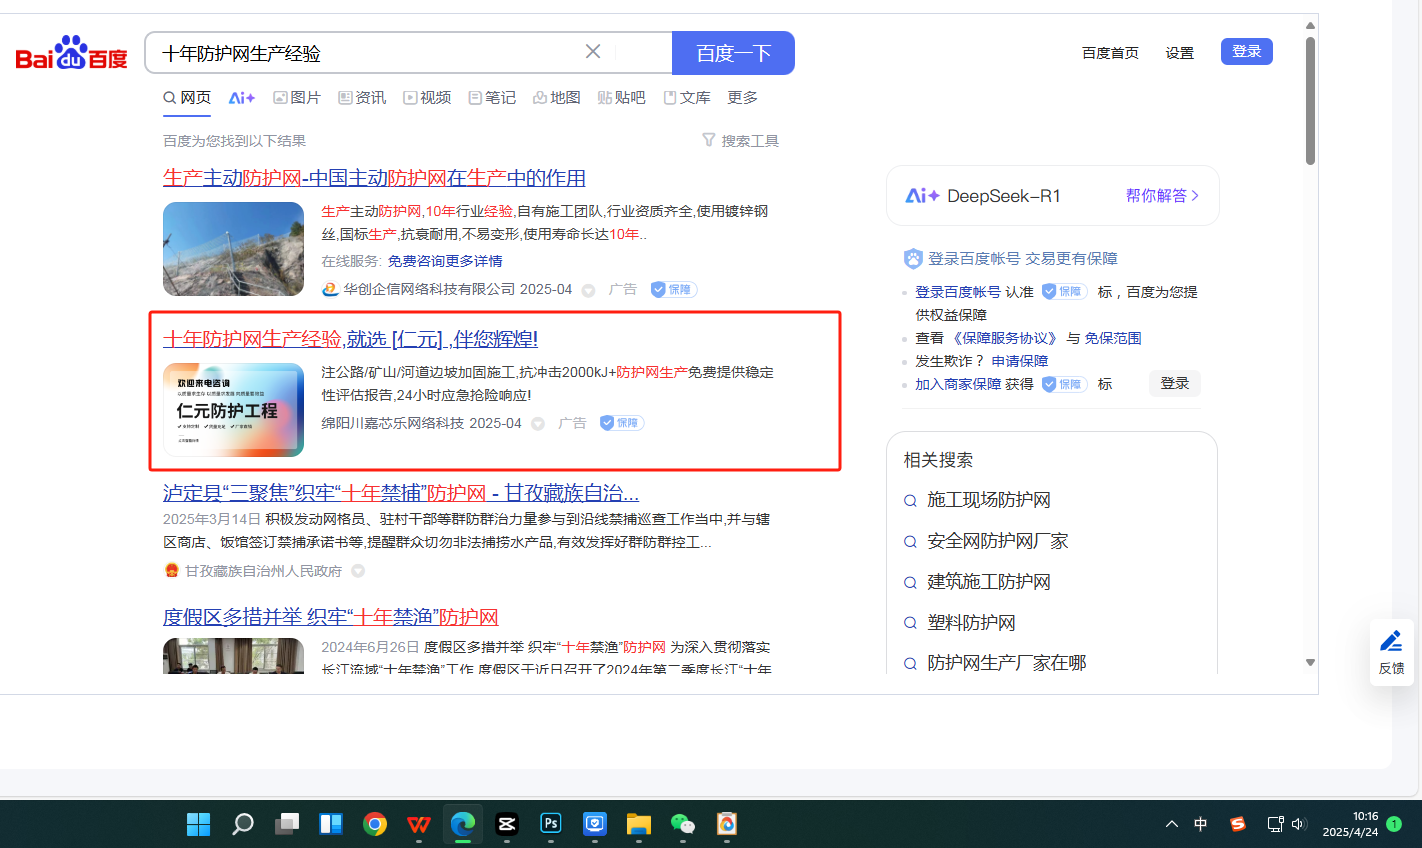Click the page vertical scrollbar thumb
Screen dimensions: 1422x848
click(x=1310, y=100)
